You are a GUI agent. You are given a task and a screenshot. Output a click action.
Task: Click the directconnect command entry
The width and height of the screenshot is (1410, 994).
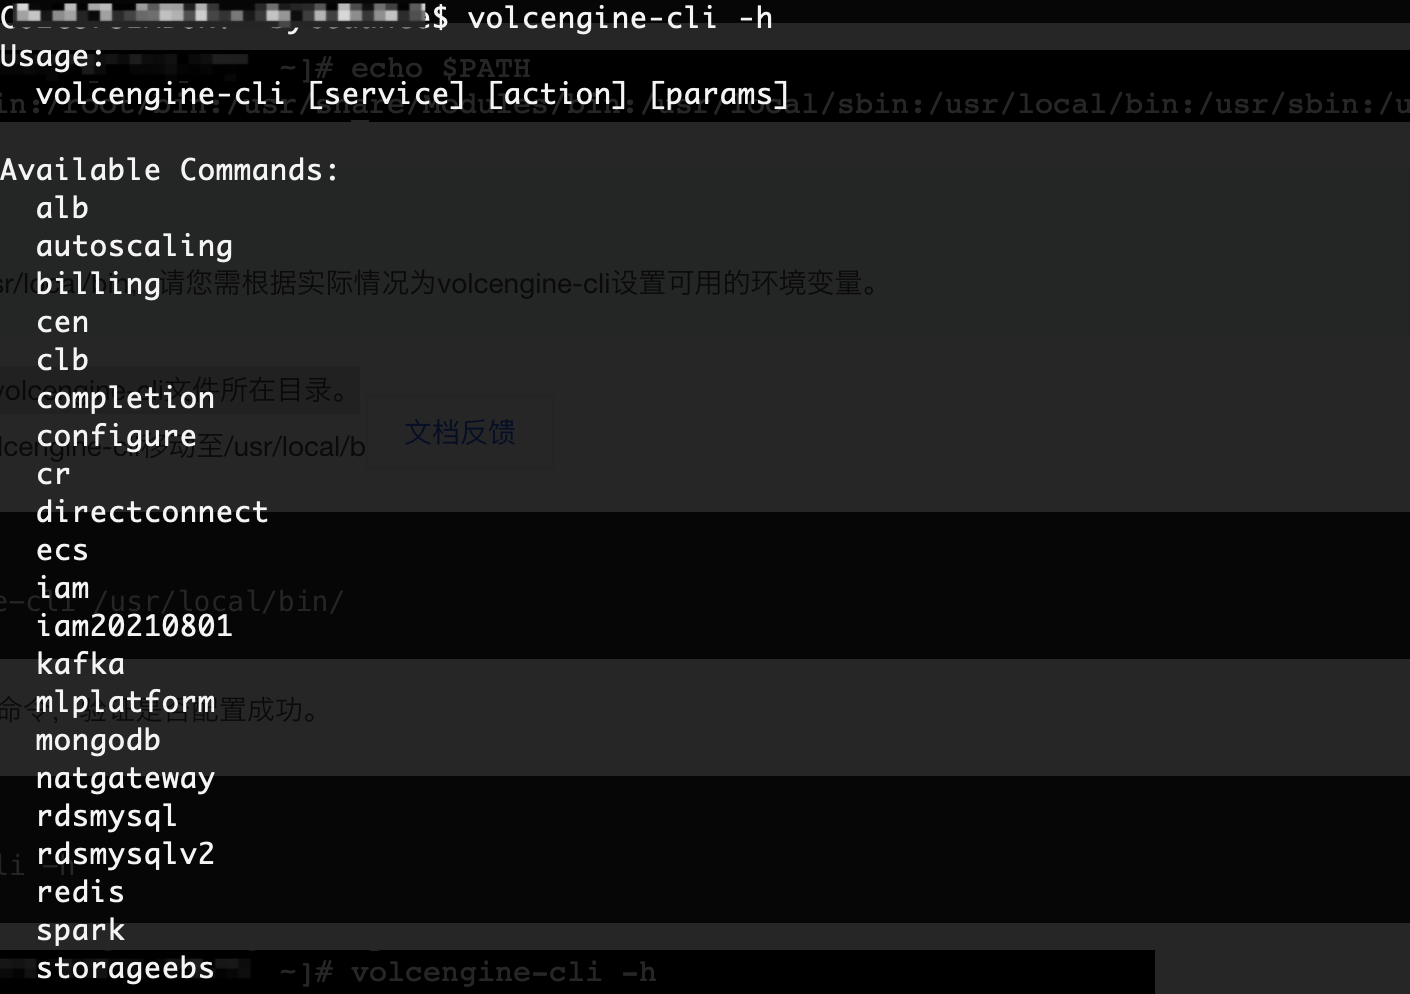click(x=152, y=512)
